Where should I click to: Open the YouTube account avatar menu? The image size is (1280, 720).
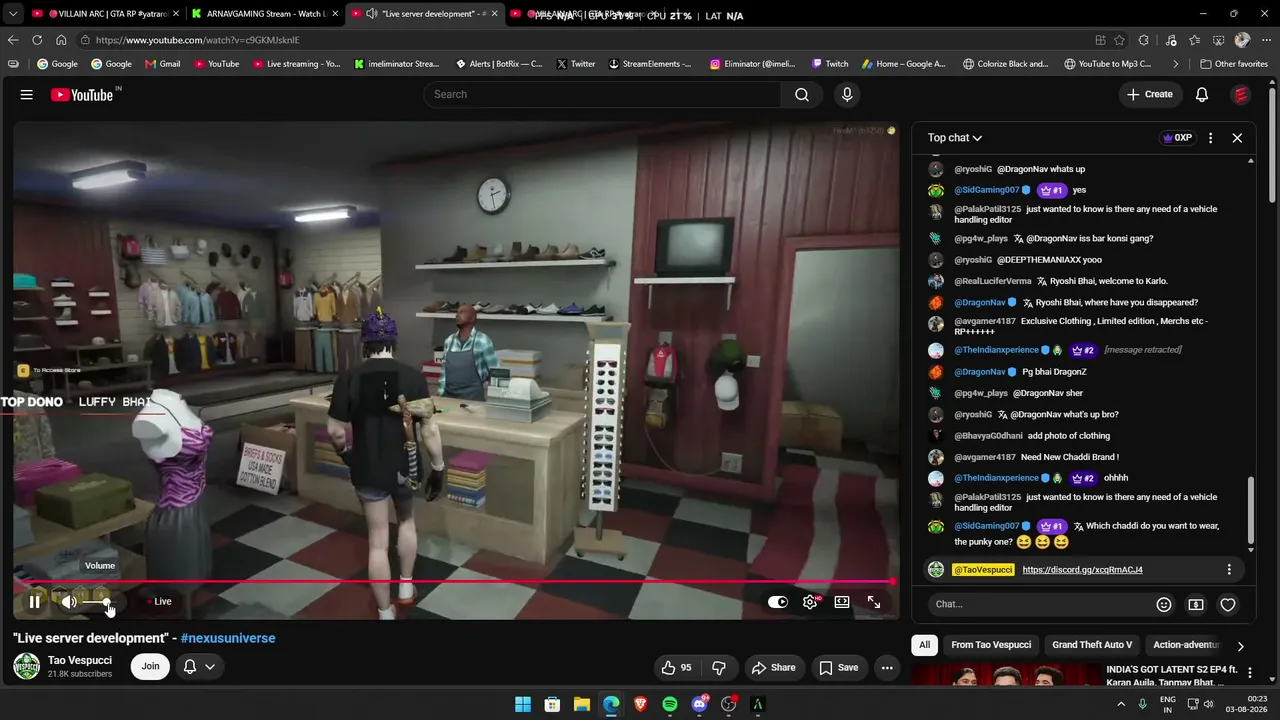[1241, 94]
